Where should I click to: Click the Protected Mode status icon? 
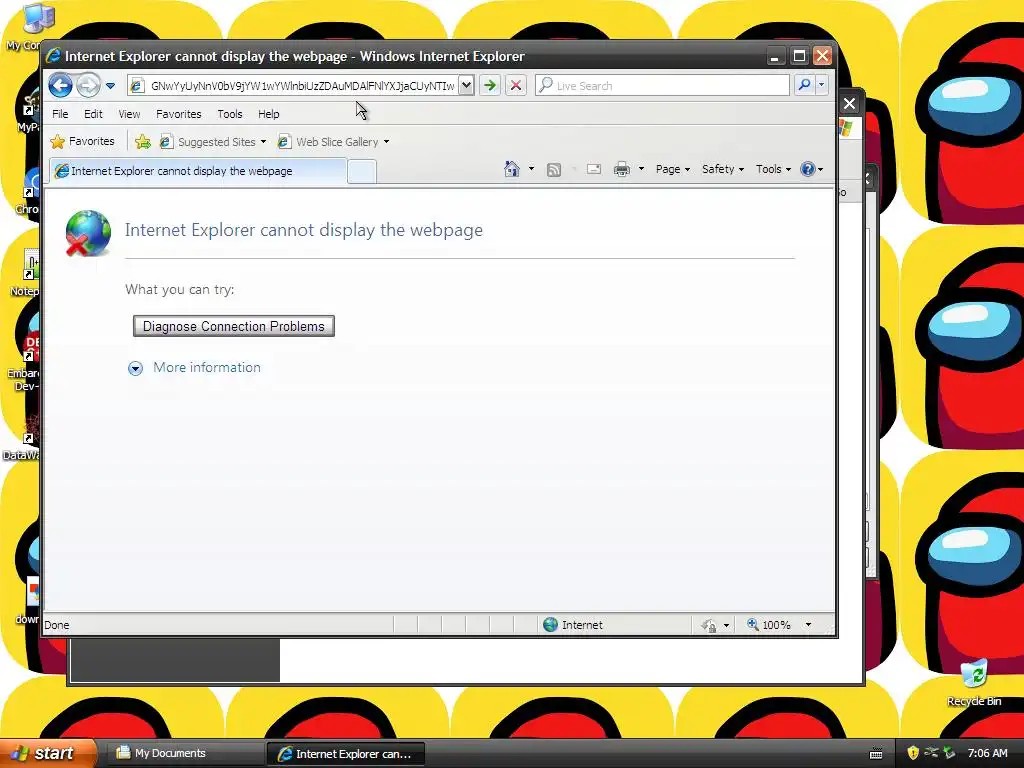click(x=709, y=626)
